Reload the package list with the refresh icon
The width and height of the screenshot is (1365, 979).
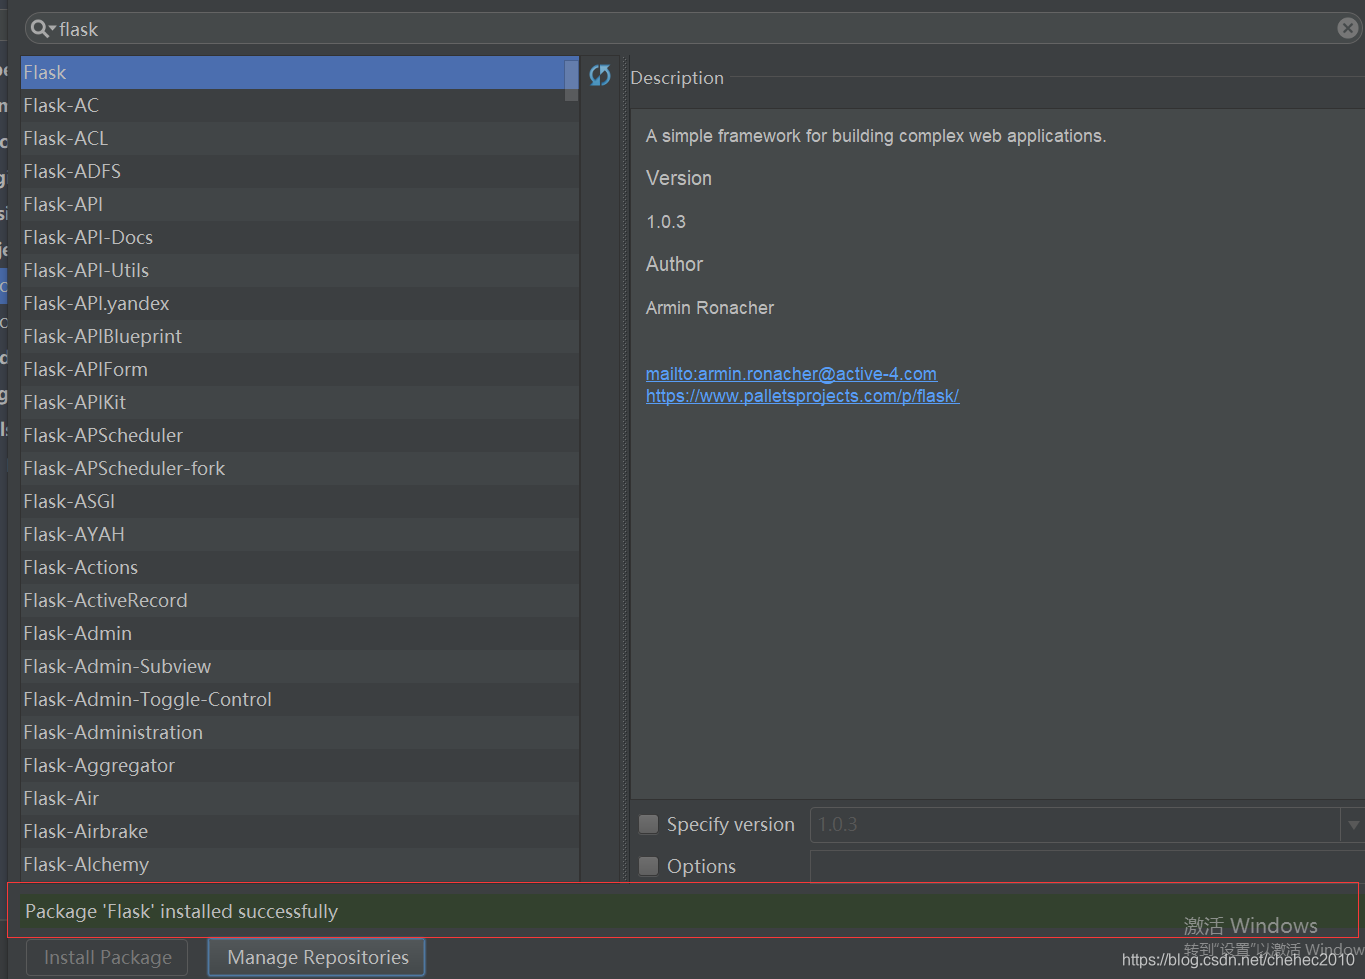[x=600, y=75]
